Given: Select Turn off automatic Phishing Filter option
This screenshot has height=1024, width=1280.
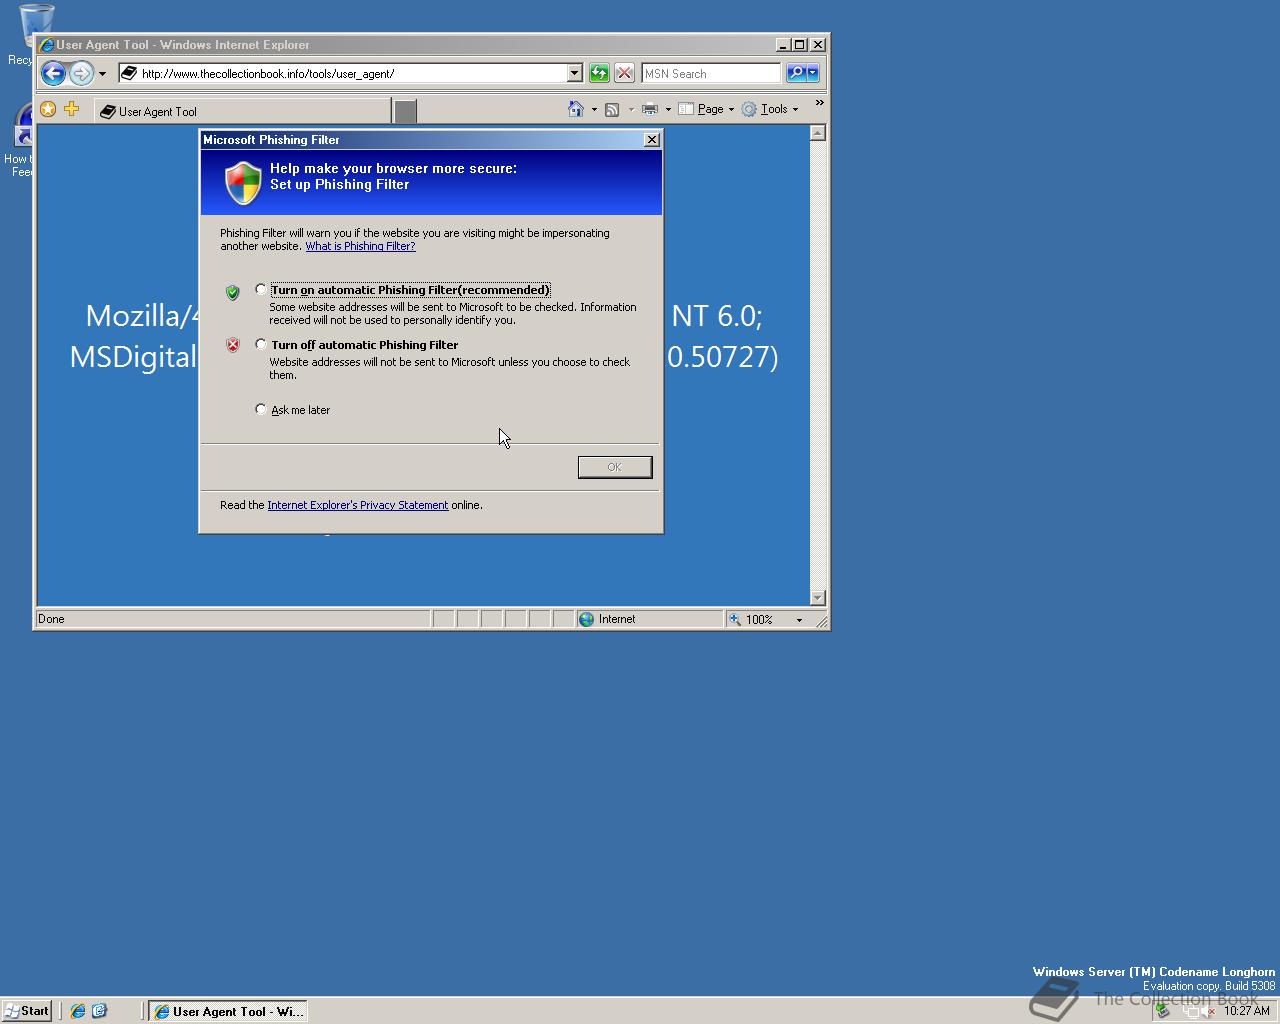Looking at the screenshot, I should [x=261, y=344].
